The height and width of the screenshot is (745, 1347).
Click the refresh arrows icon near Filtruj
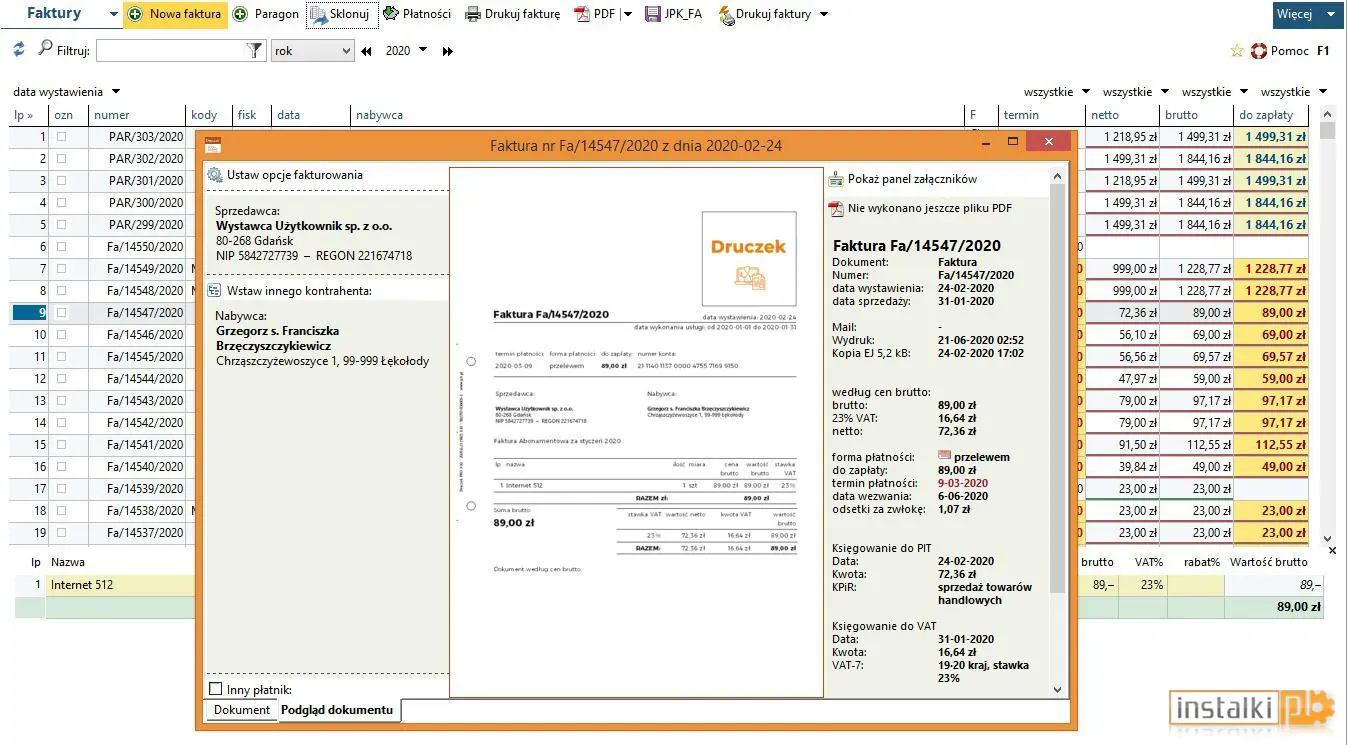click(x=19, y=50)
